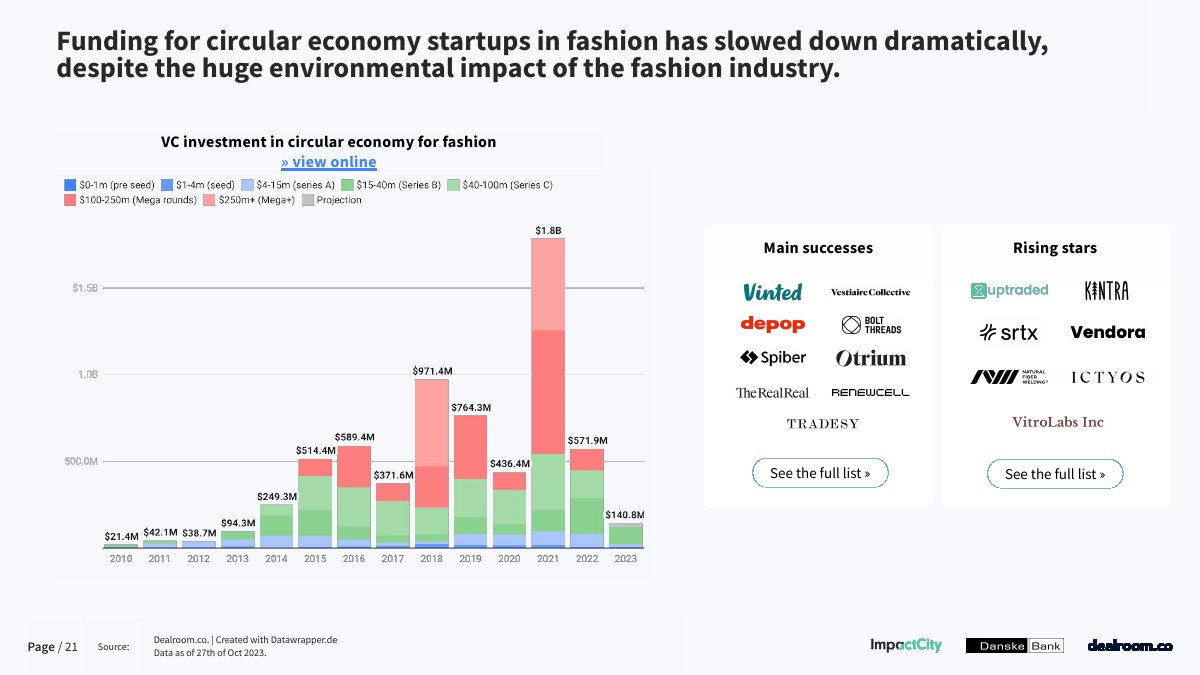Click the Natural Fiber Welding logo

[1008, 377]
